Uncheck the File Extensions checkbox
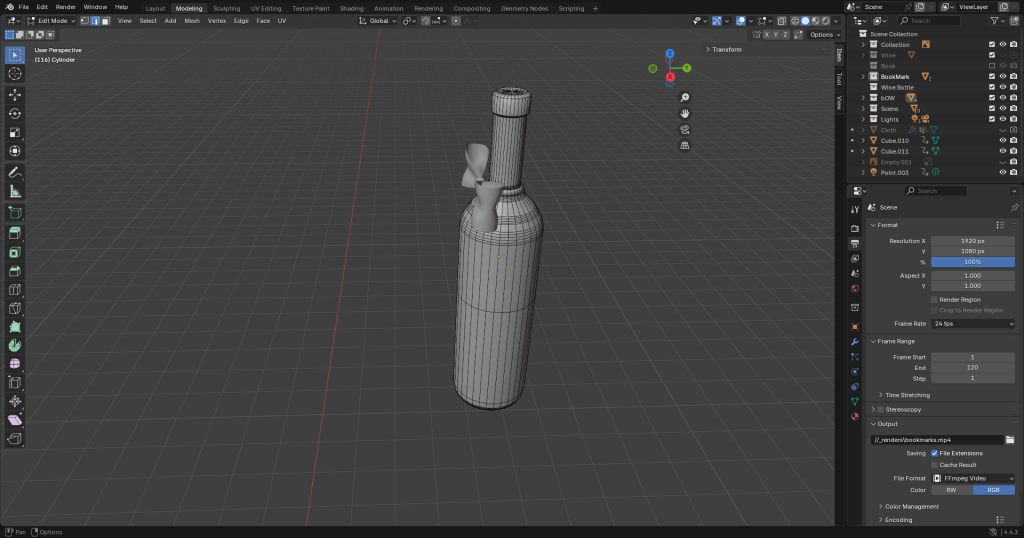 click(x=934, y=453)
